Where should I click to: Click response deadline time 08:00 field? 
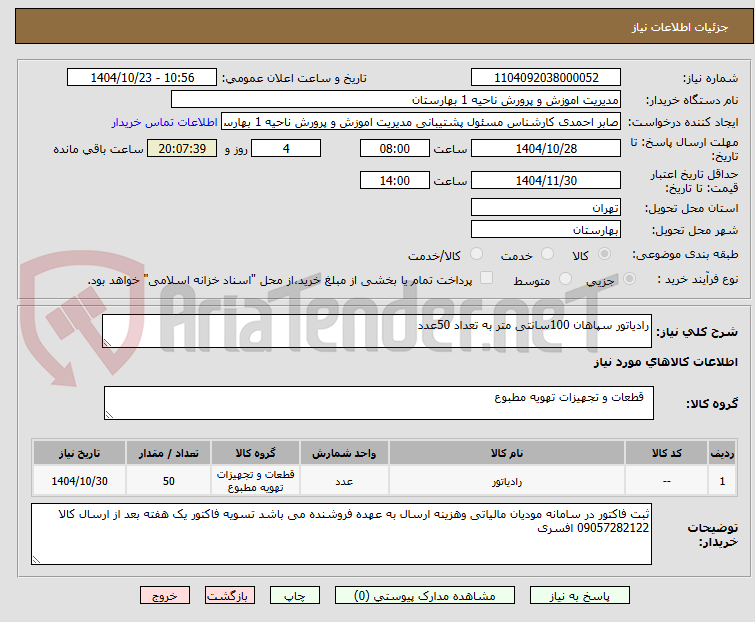(x=395, y=148)
